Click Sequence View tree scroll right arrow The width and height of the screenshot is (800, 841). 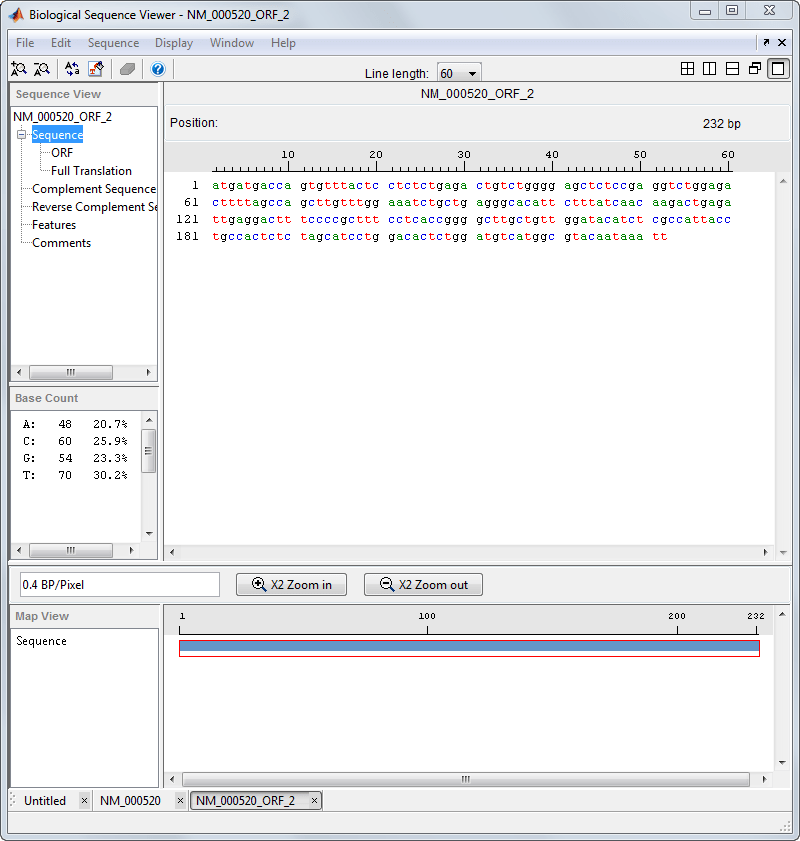click(149, 372)
